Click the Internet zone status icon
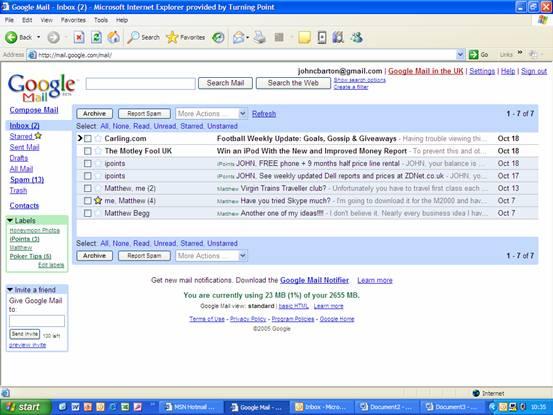Screen dimensions: 553x415 point(476,393)
